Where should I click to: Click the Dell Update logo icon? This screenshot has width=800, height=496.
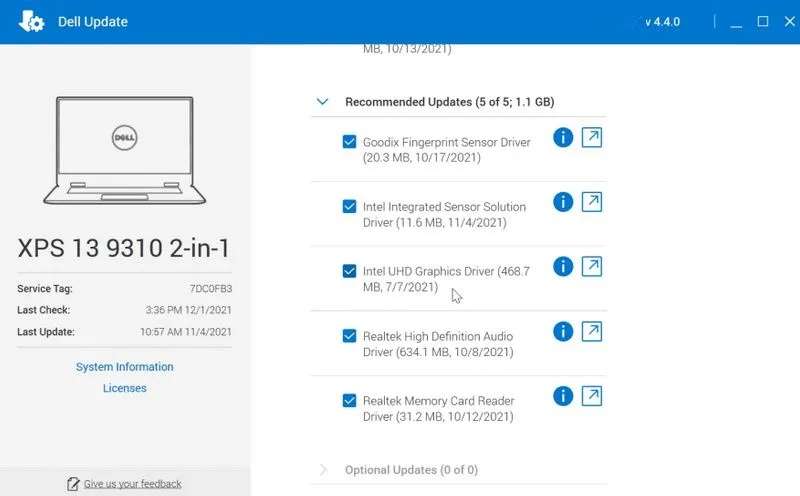[x=31, y=21]
